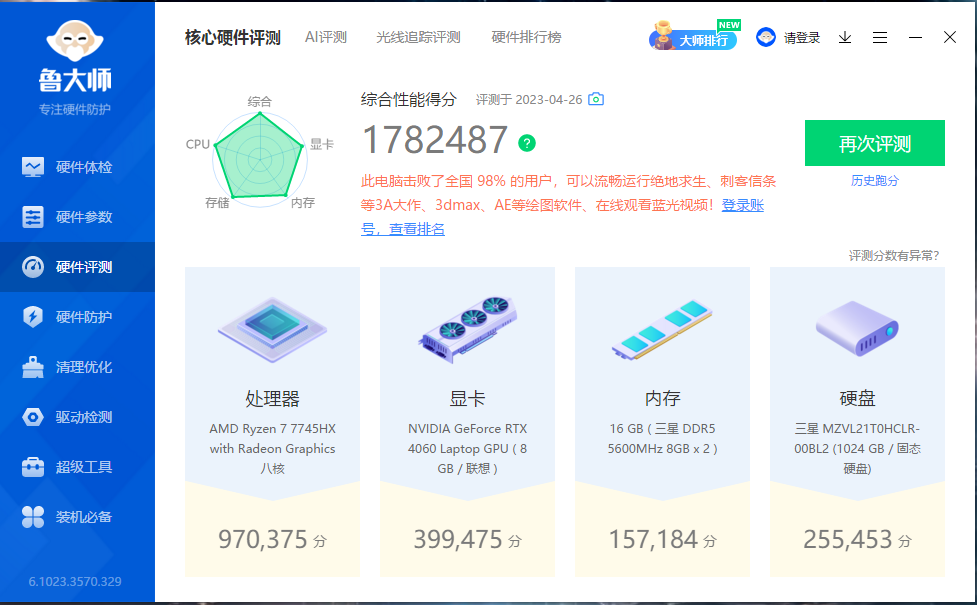The height and width of the screenshot is (605, 977).
Task: Click the 专注硬件防护 slogan
Action: (x=75, y=110)
